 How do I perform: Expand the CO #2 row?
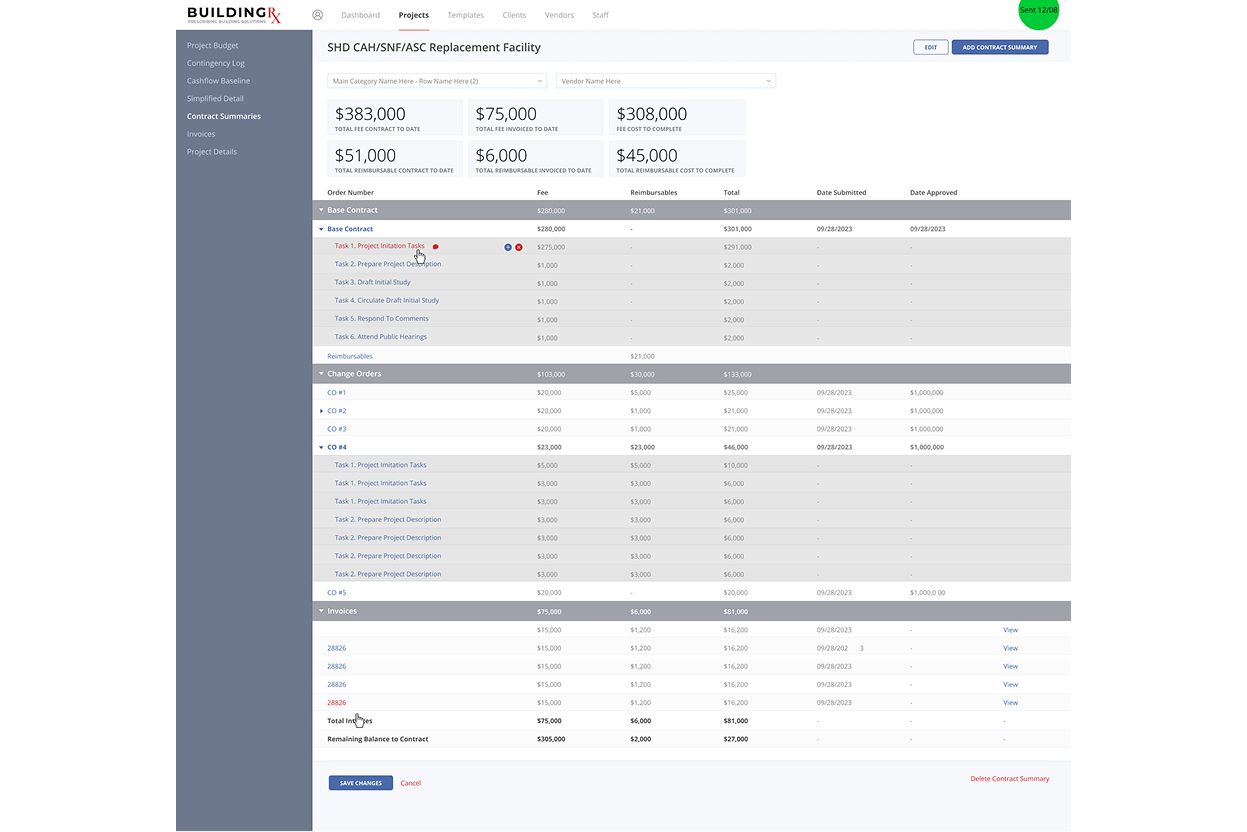pyautogui.click(x=321, y=411)
